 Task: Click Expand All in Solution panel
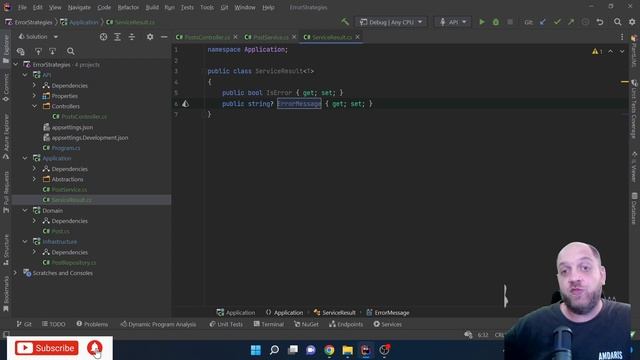click(118, 37)
